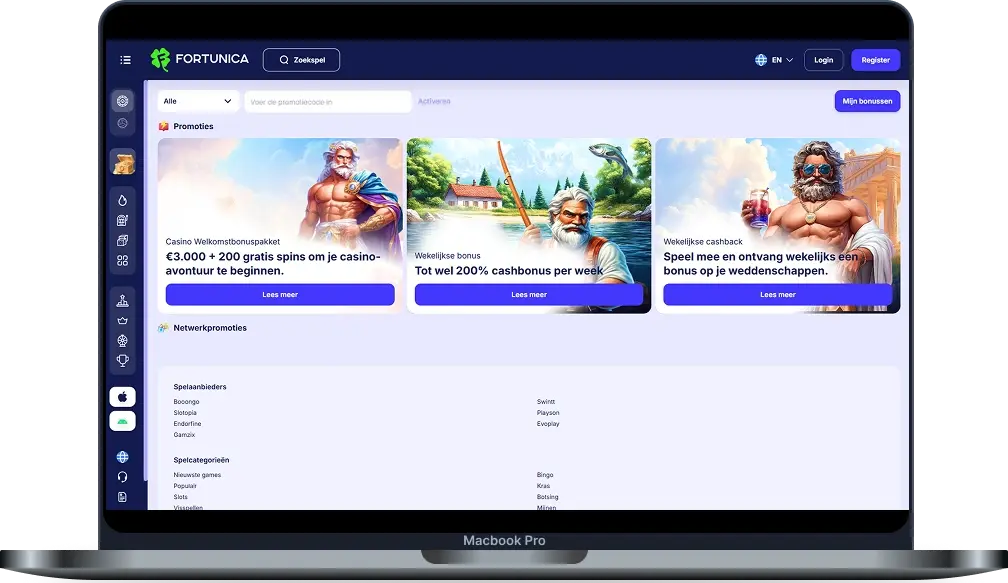This screenshot has width=1008, height=583.
Task: Select the slot machine sidebar icon
Action: [x=122, y=220]
